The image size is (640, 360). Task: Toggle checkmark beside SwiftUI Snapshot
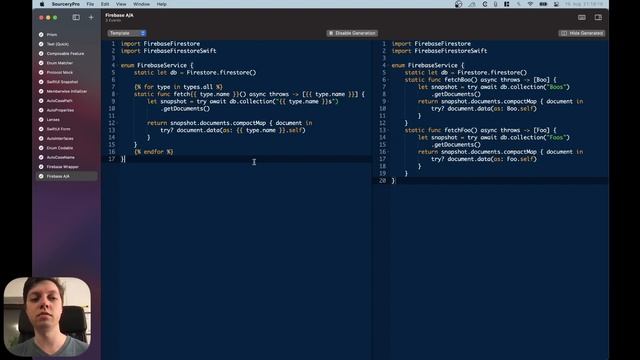(41, 82)
